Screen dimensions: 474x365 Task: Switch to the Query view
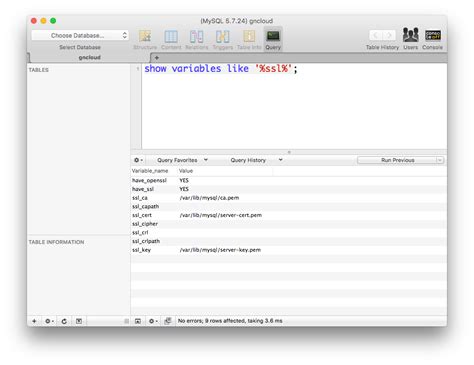pos(273,39)
